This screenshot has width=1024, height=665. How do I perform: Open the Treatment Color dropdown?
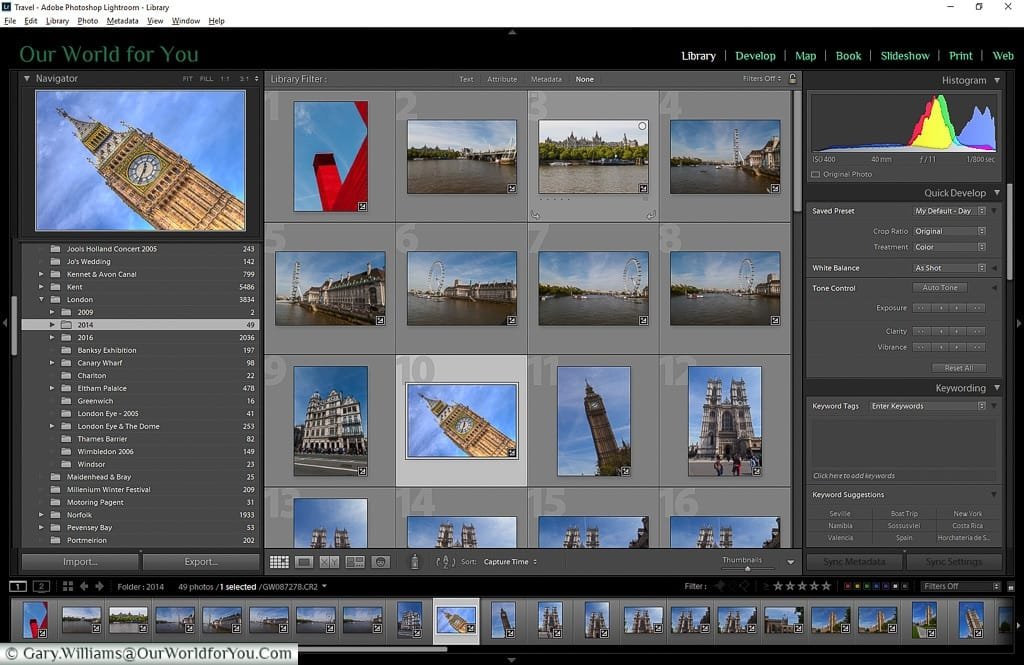[949, 247]
